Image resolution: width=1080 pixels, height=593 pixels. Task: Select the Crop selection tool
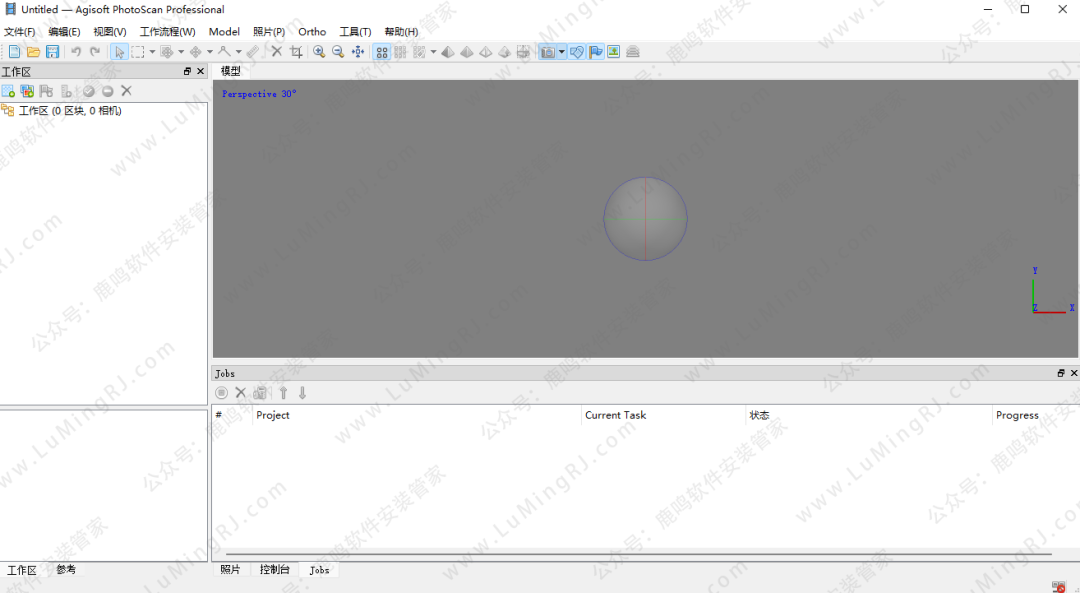click(296, 52)
